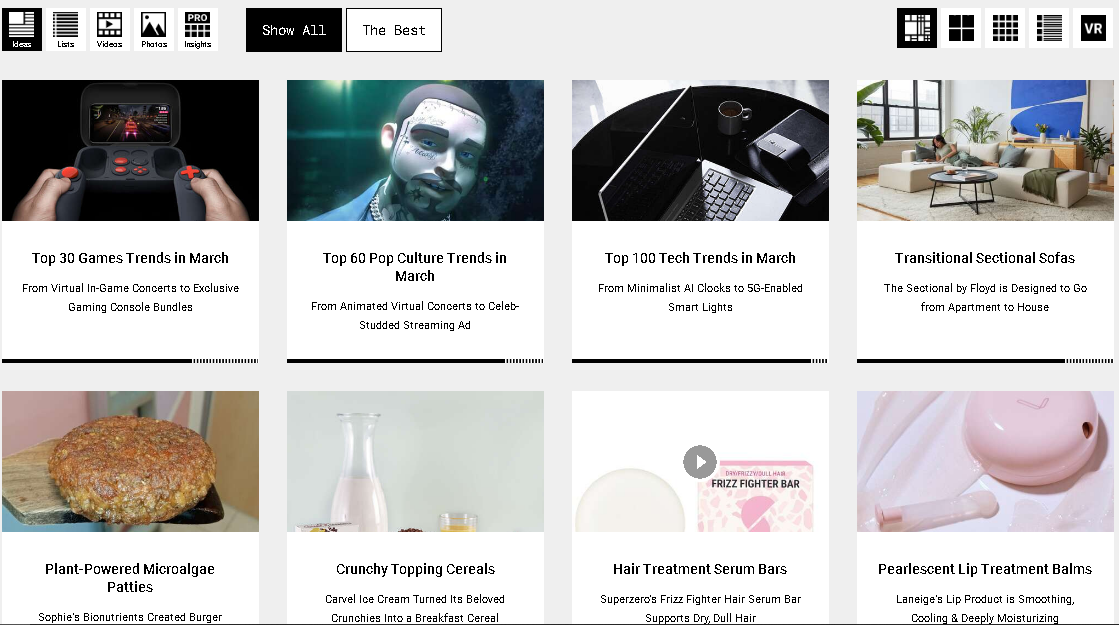Click the Pop Culture Trends score bar

[x=415, y=361]
